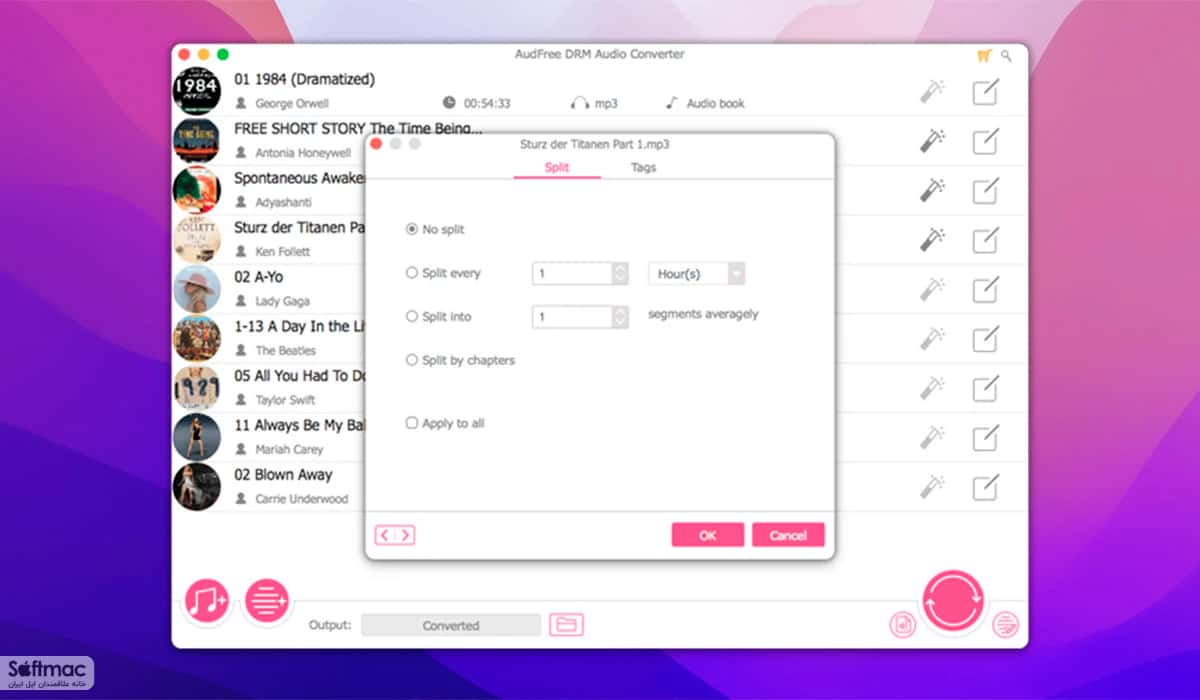The width and height of the screenshot is (1200, 700).
Task: Select the 01 1984 (Dramatized) title
Action: pos(304,79)
